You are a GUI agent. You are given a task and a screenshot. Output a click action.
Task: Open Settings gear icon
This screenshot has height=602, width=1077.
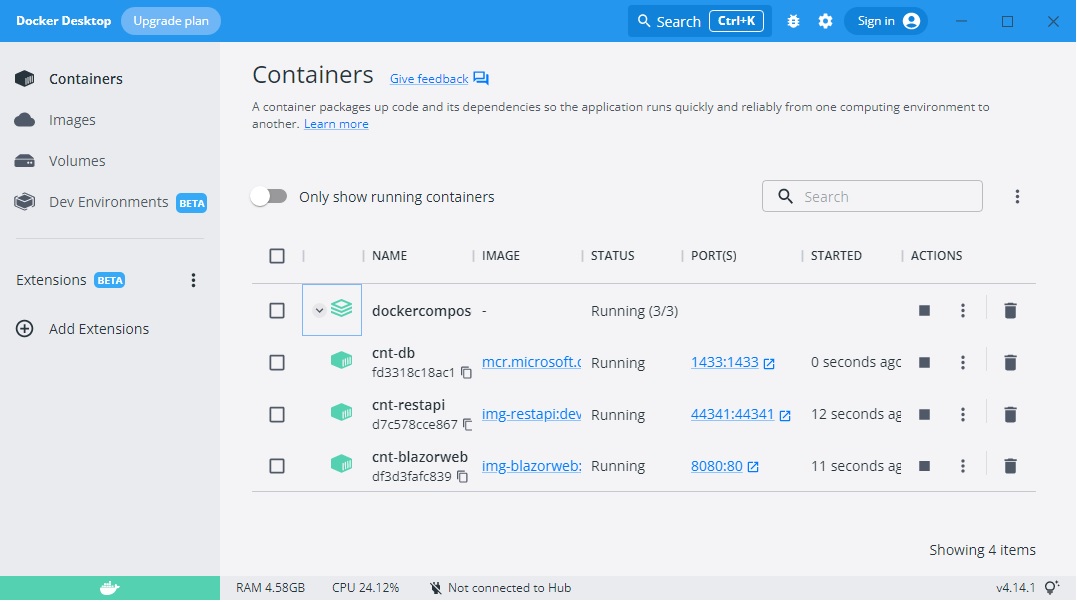(x=825, y=21)
